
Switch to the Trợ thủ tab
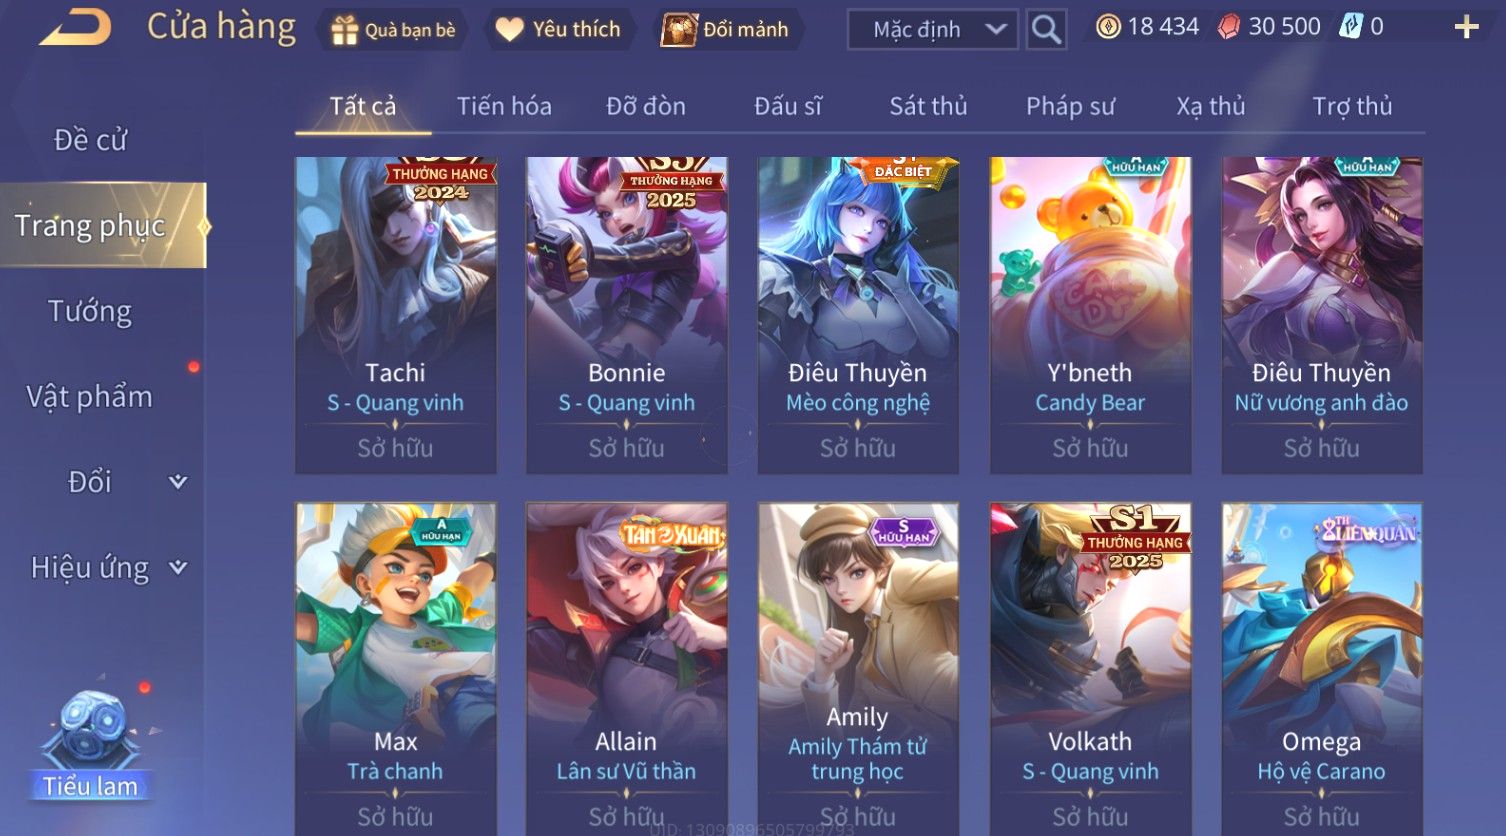click(1352, 106)
